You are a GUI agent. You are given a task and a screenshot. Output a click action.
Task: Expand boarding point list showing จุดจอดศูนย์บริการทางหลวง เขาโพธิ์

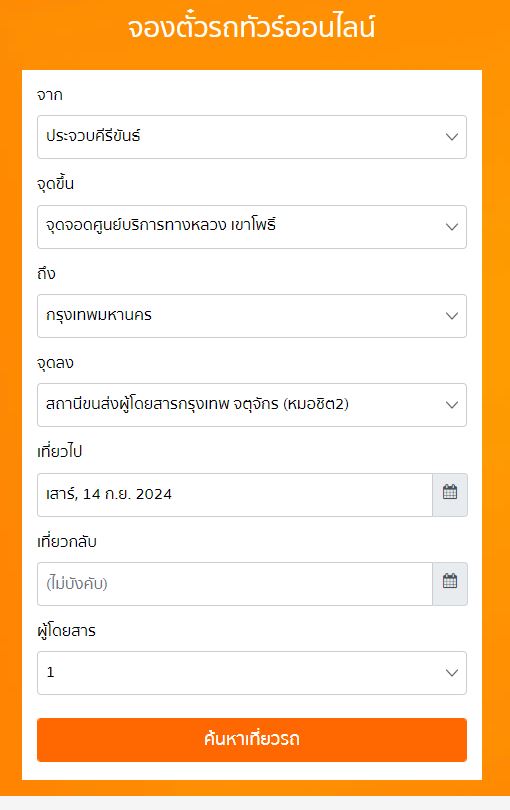tap(252, 227)
